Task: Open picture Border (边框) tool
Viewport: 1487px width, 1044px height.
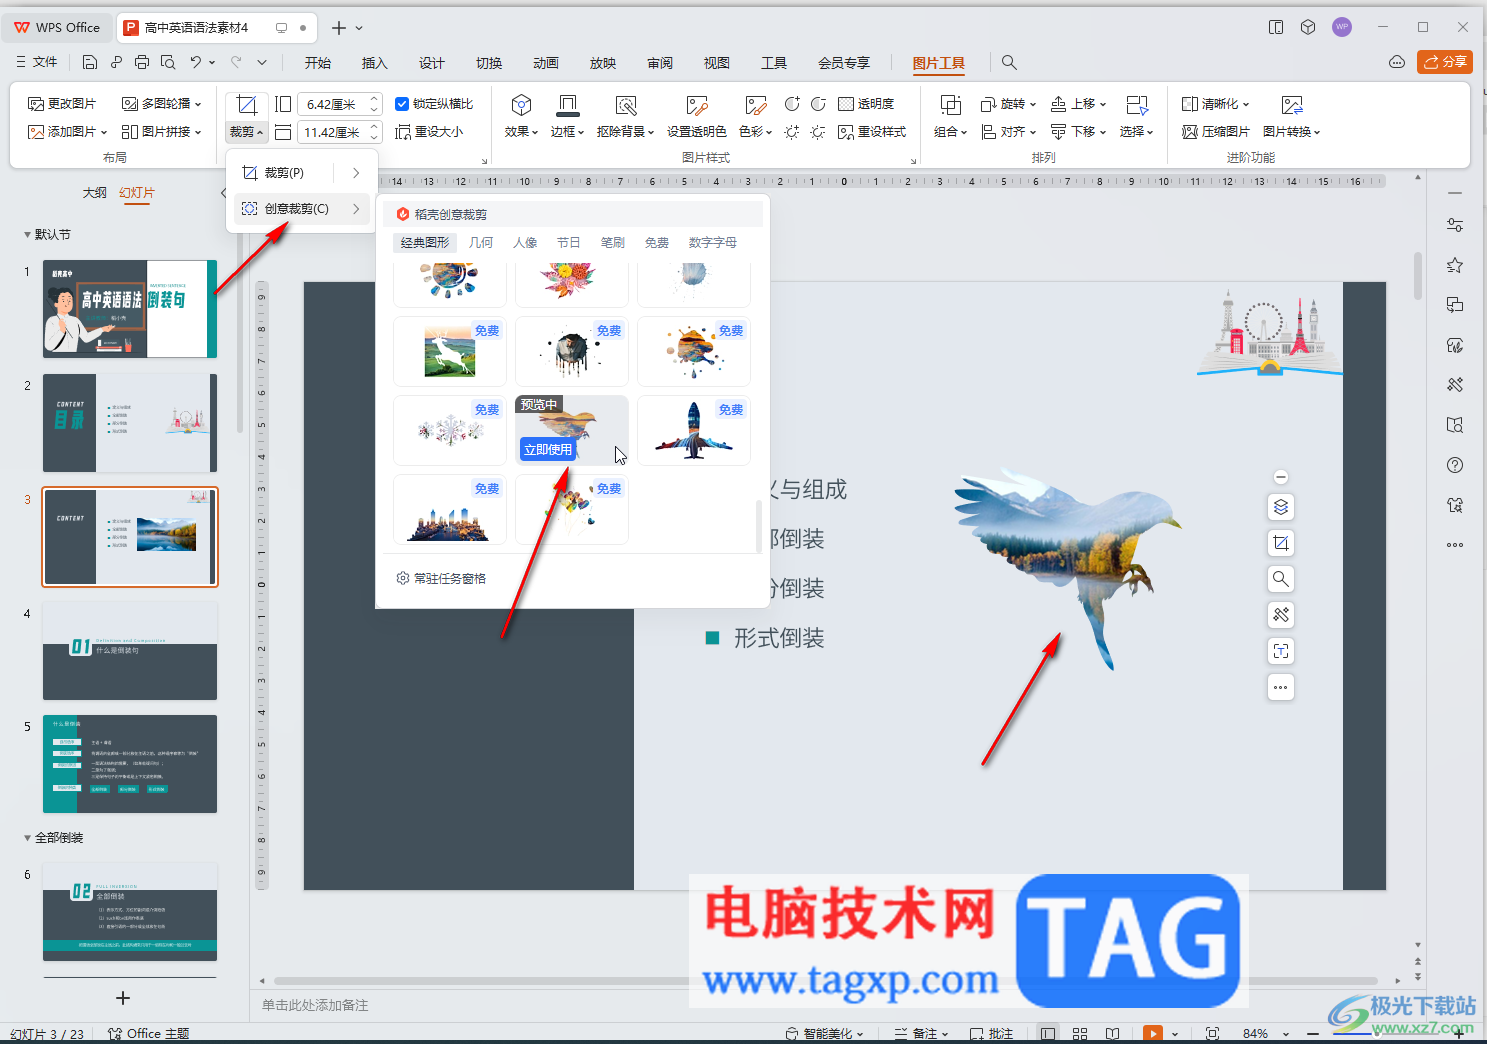Action: click(567, 105)
